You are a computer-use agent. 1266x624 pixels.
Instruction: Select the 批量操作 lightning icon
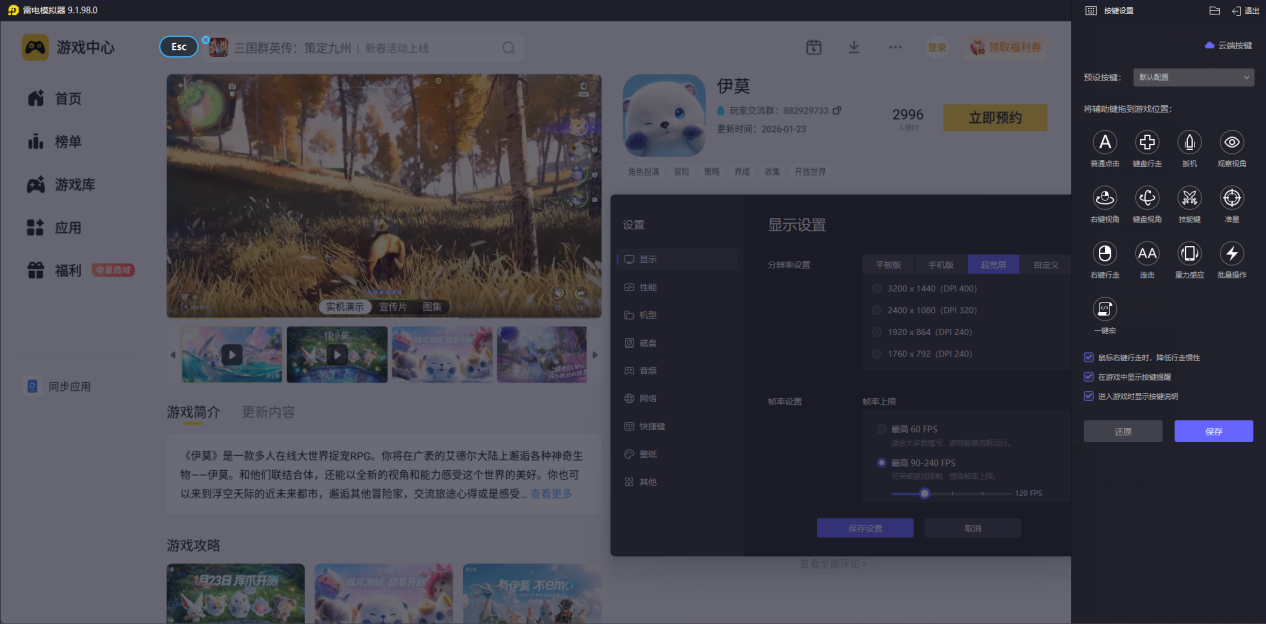click(1232, 253)
